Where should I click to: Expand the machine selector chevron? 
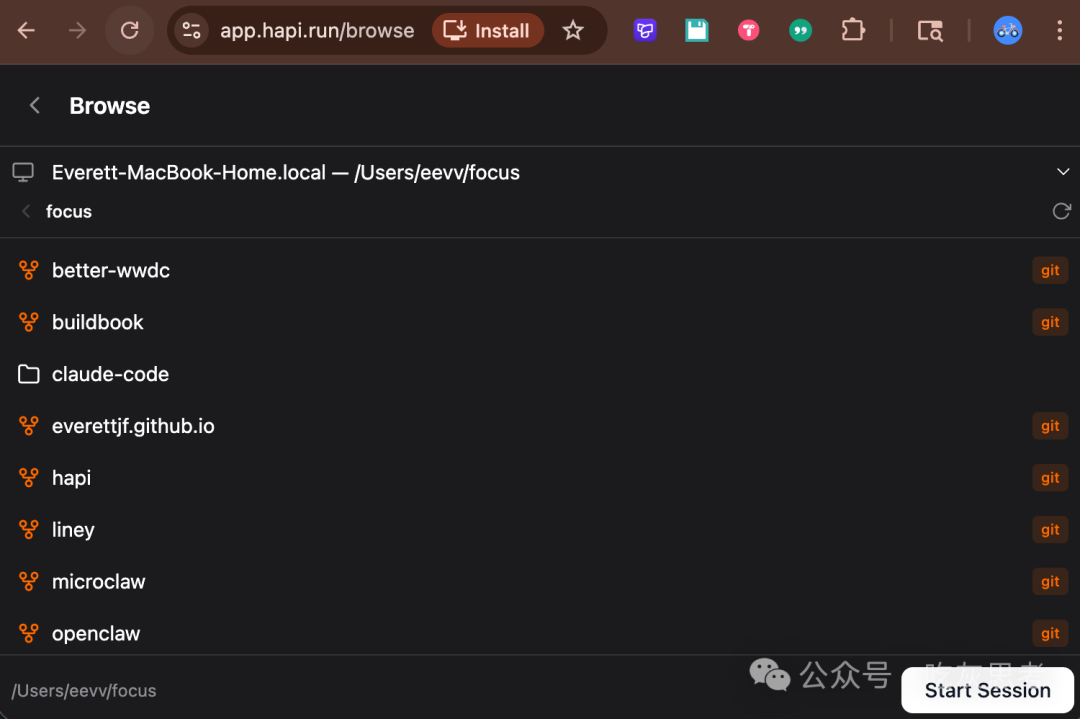coord(1063,171)
